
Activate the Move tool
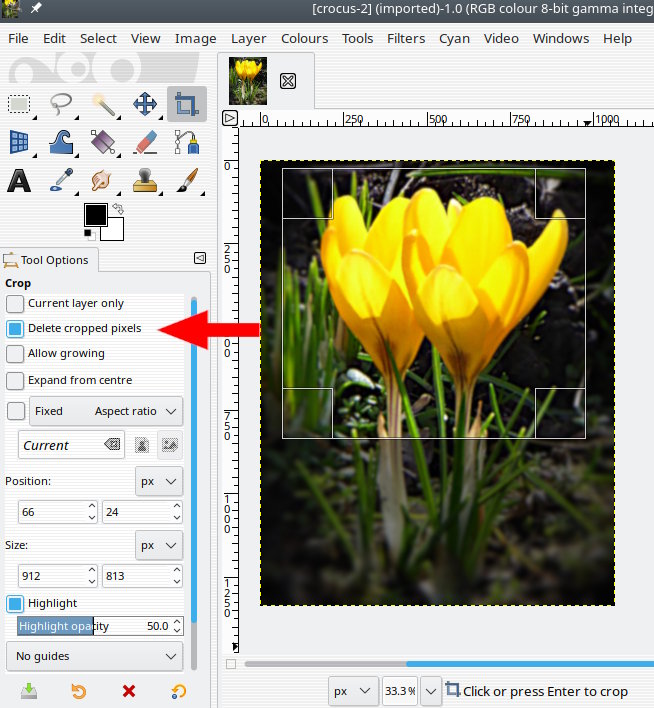pos(145,104)
